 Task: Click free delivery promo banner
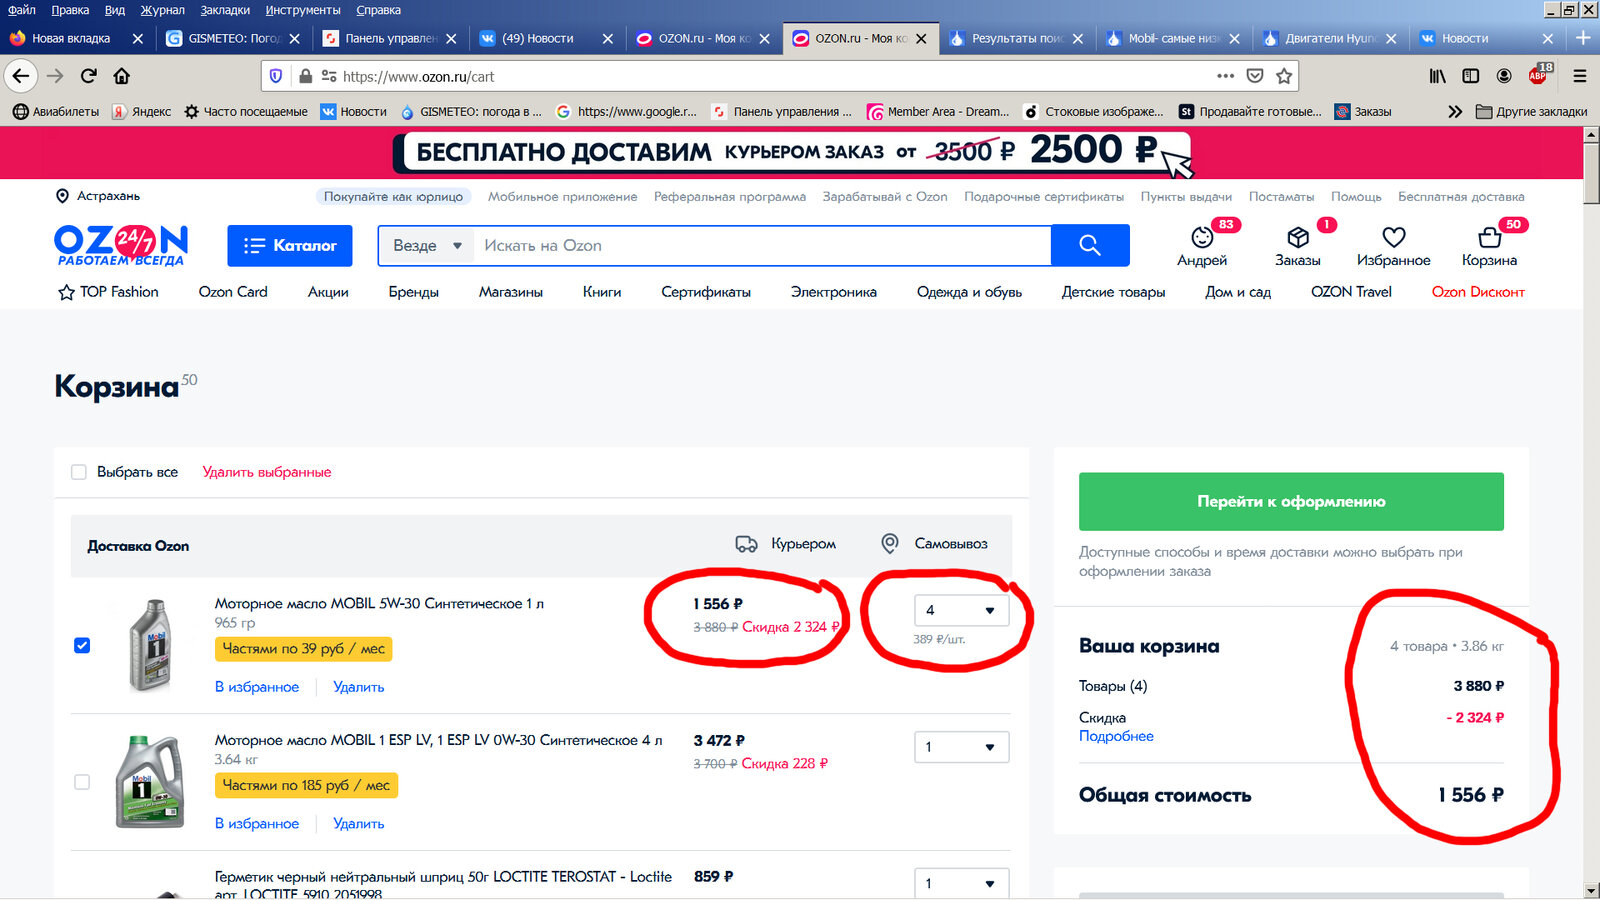(792, 153)
